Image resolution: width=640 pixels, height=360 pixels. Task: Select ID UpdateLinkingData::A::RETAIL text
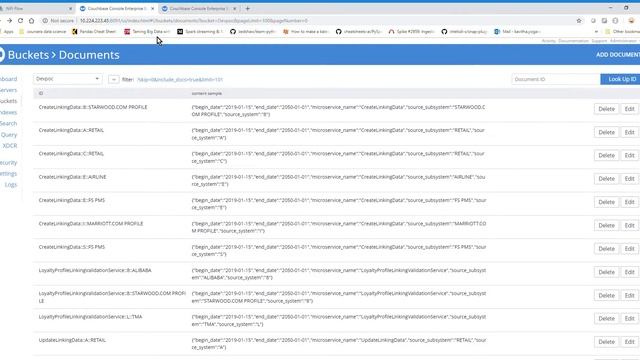click(72, 340)
